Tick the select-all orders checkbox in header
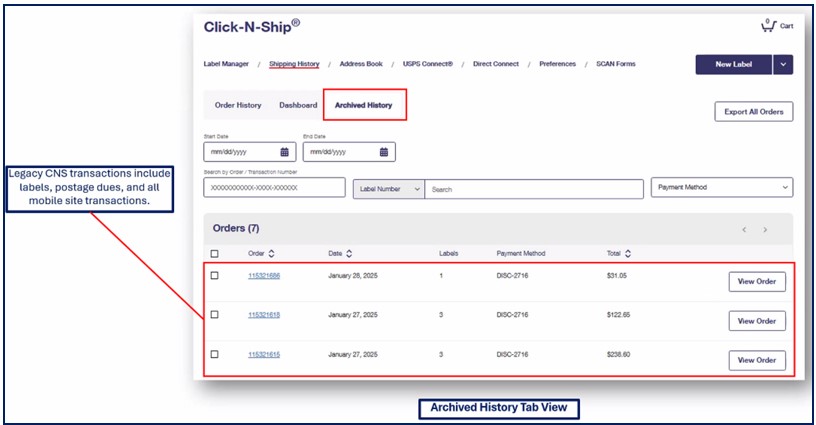816x425 pixels. click(214, 254)
